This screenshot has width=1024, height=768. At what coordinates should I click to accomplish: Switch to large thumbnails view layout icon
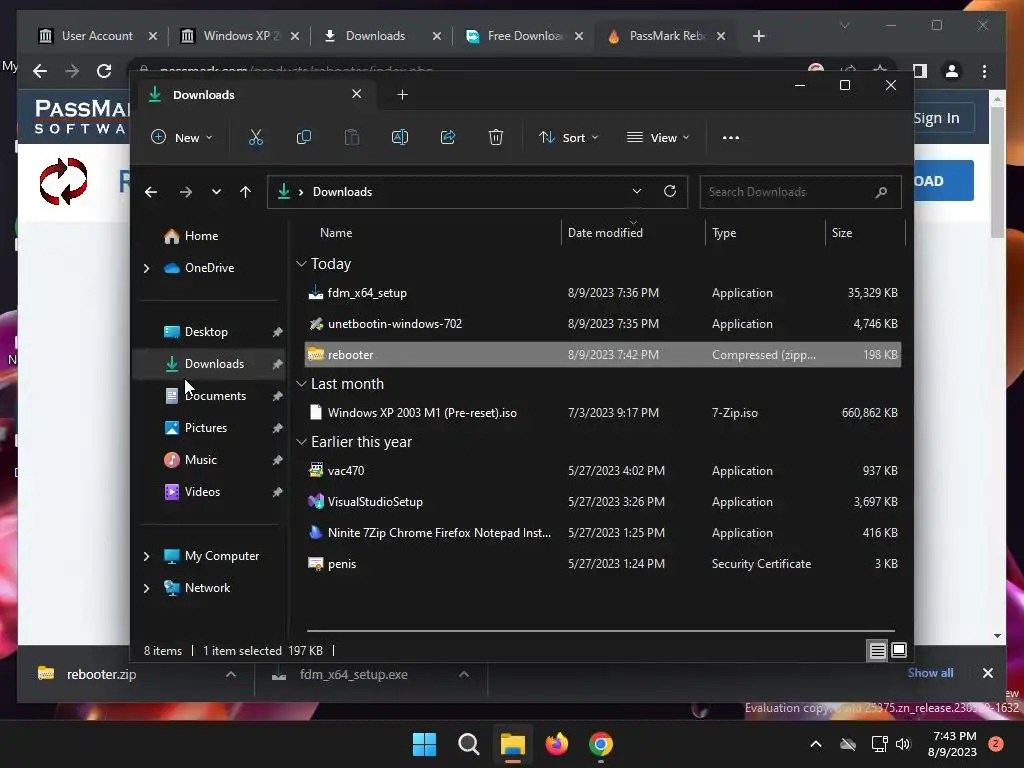pos(899,650)
